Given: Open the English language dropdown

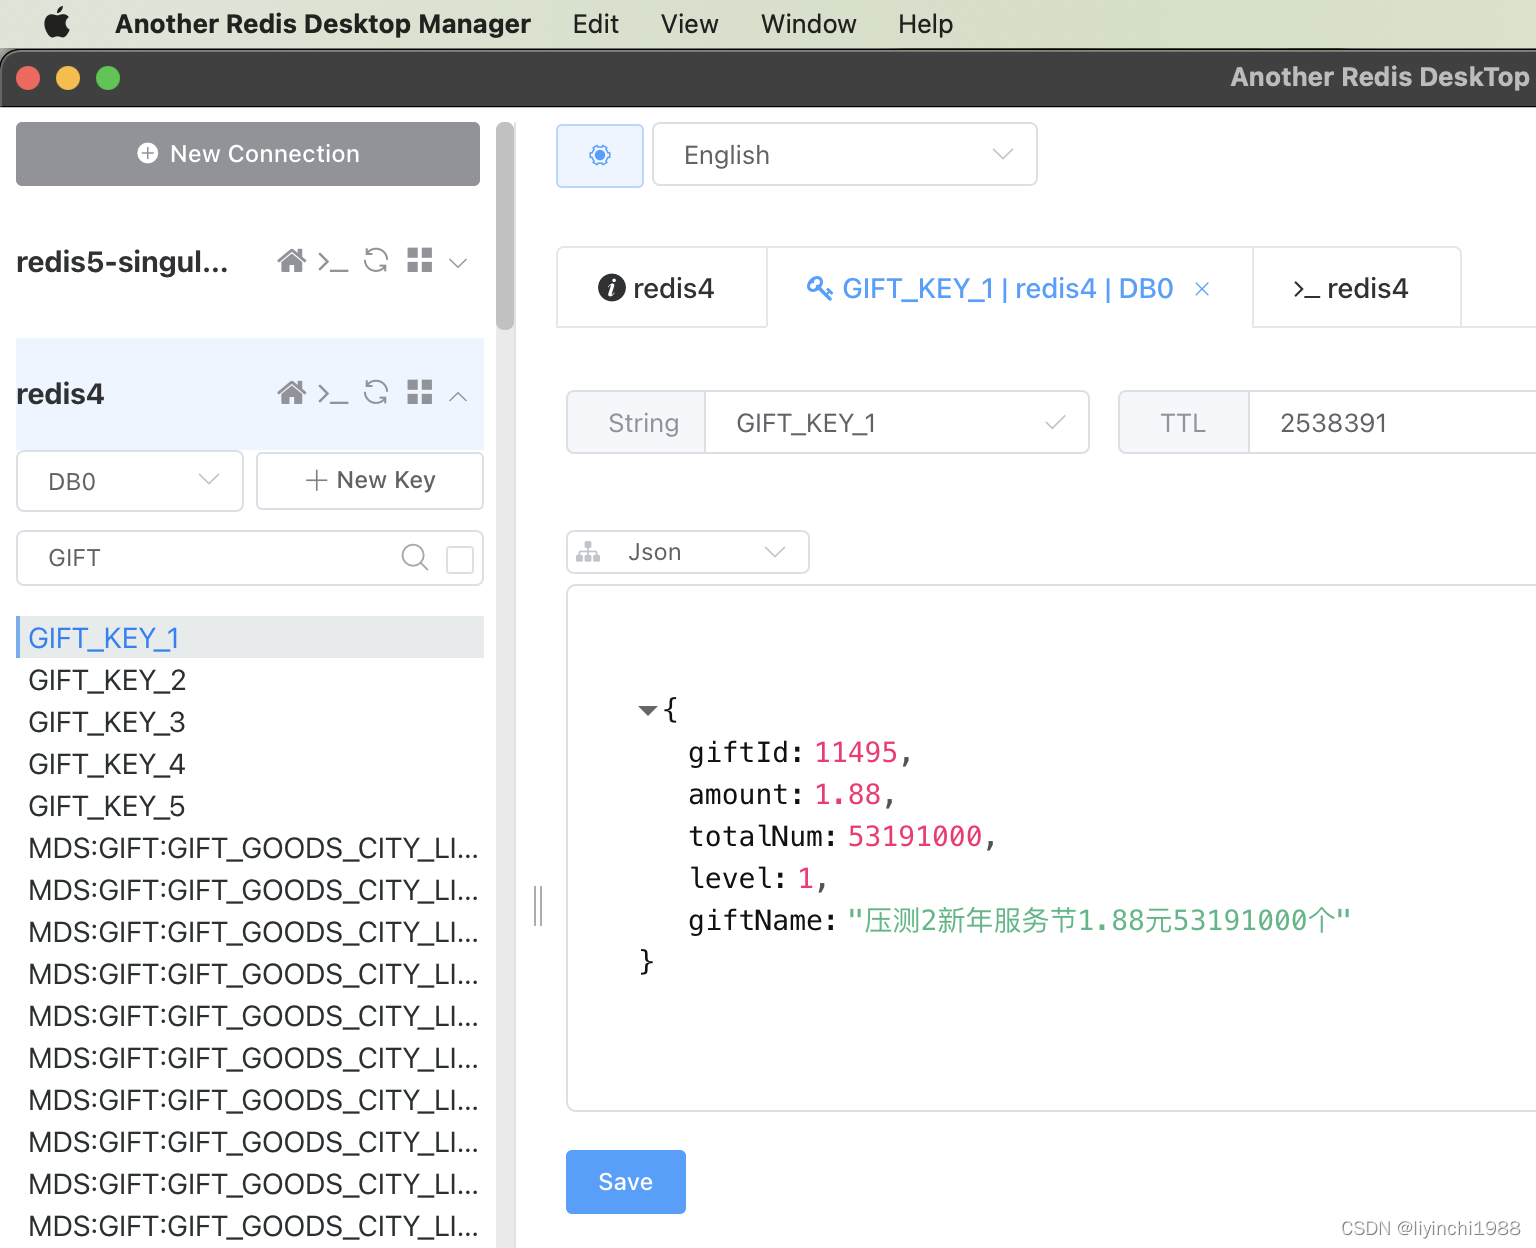Looking at the screenshot, I should (845, 155).
